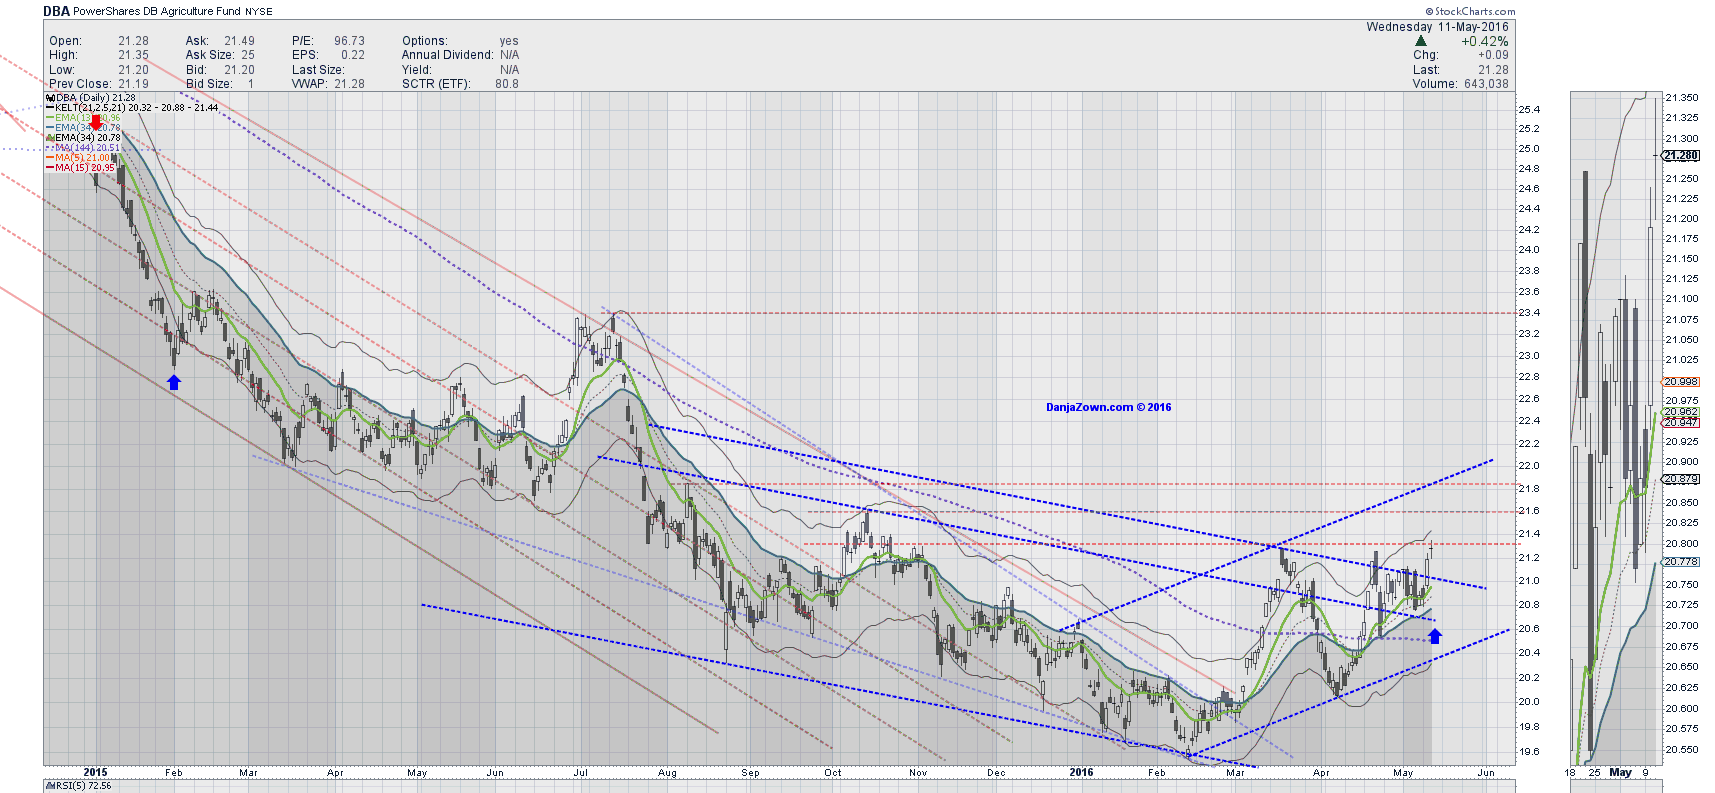Viewport: 1715px width, 793px height.
Task: Click the High value 21.35
Action: 133,55
